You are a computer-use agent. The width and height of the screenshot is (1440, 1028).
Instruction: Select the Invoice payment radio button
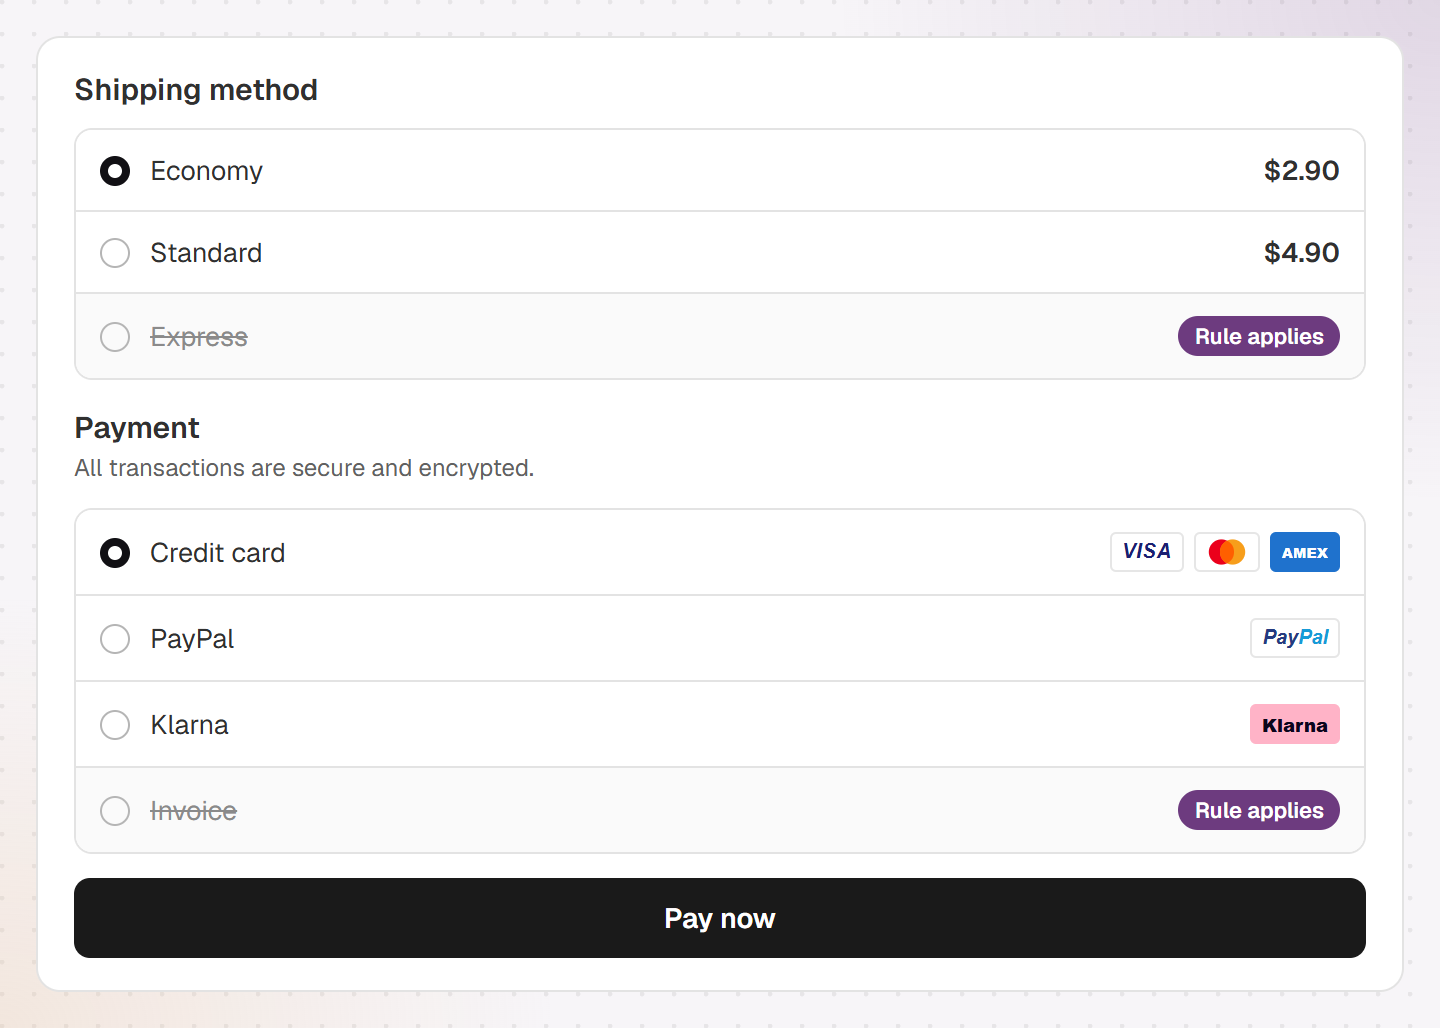click(115, 811)
